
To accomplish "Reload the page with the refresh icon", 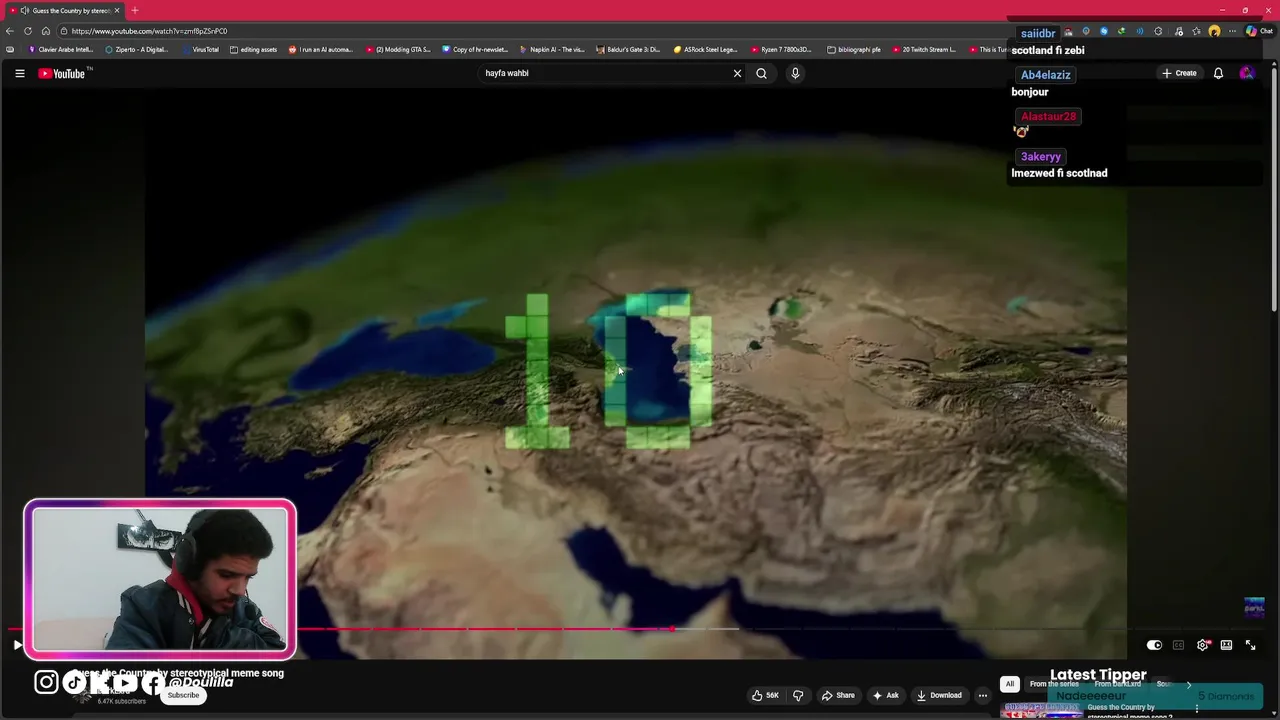I will point(28,31).
